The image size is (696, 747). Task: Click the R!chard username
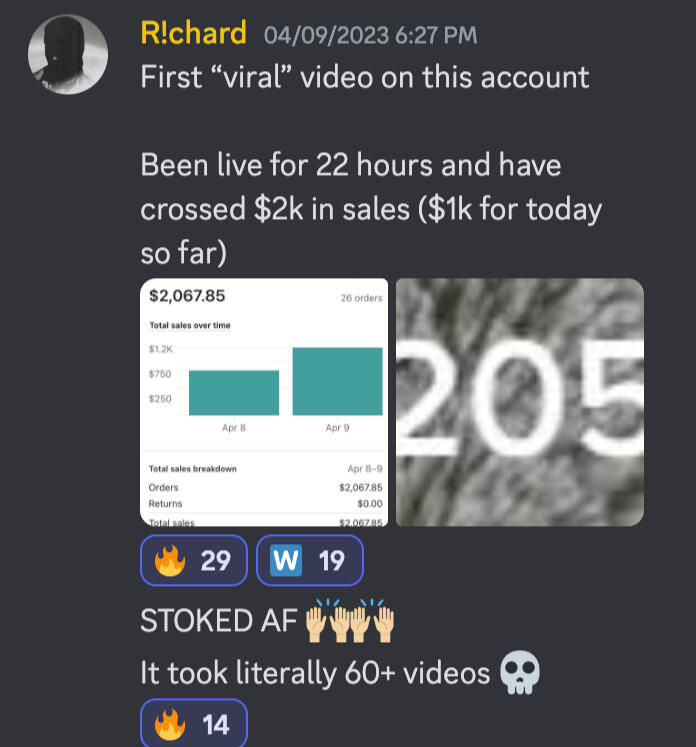tap(193, 33)
